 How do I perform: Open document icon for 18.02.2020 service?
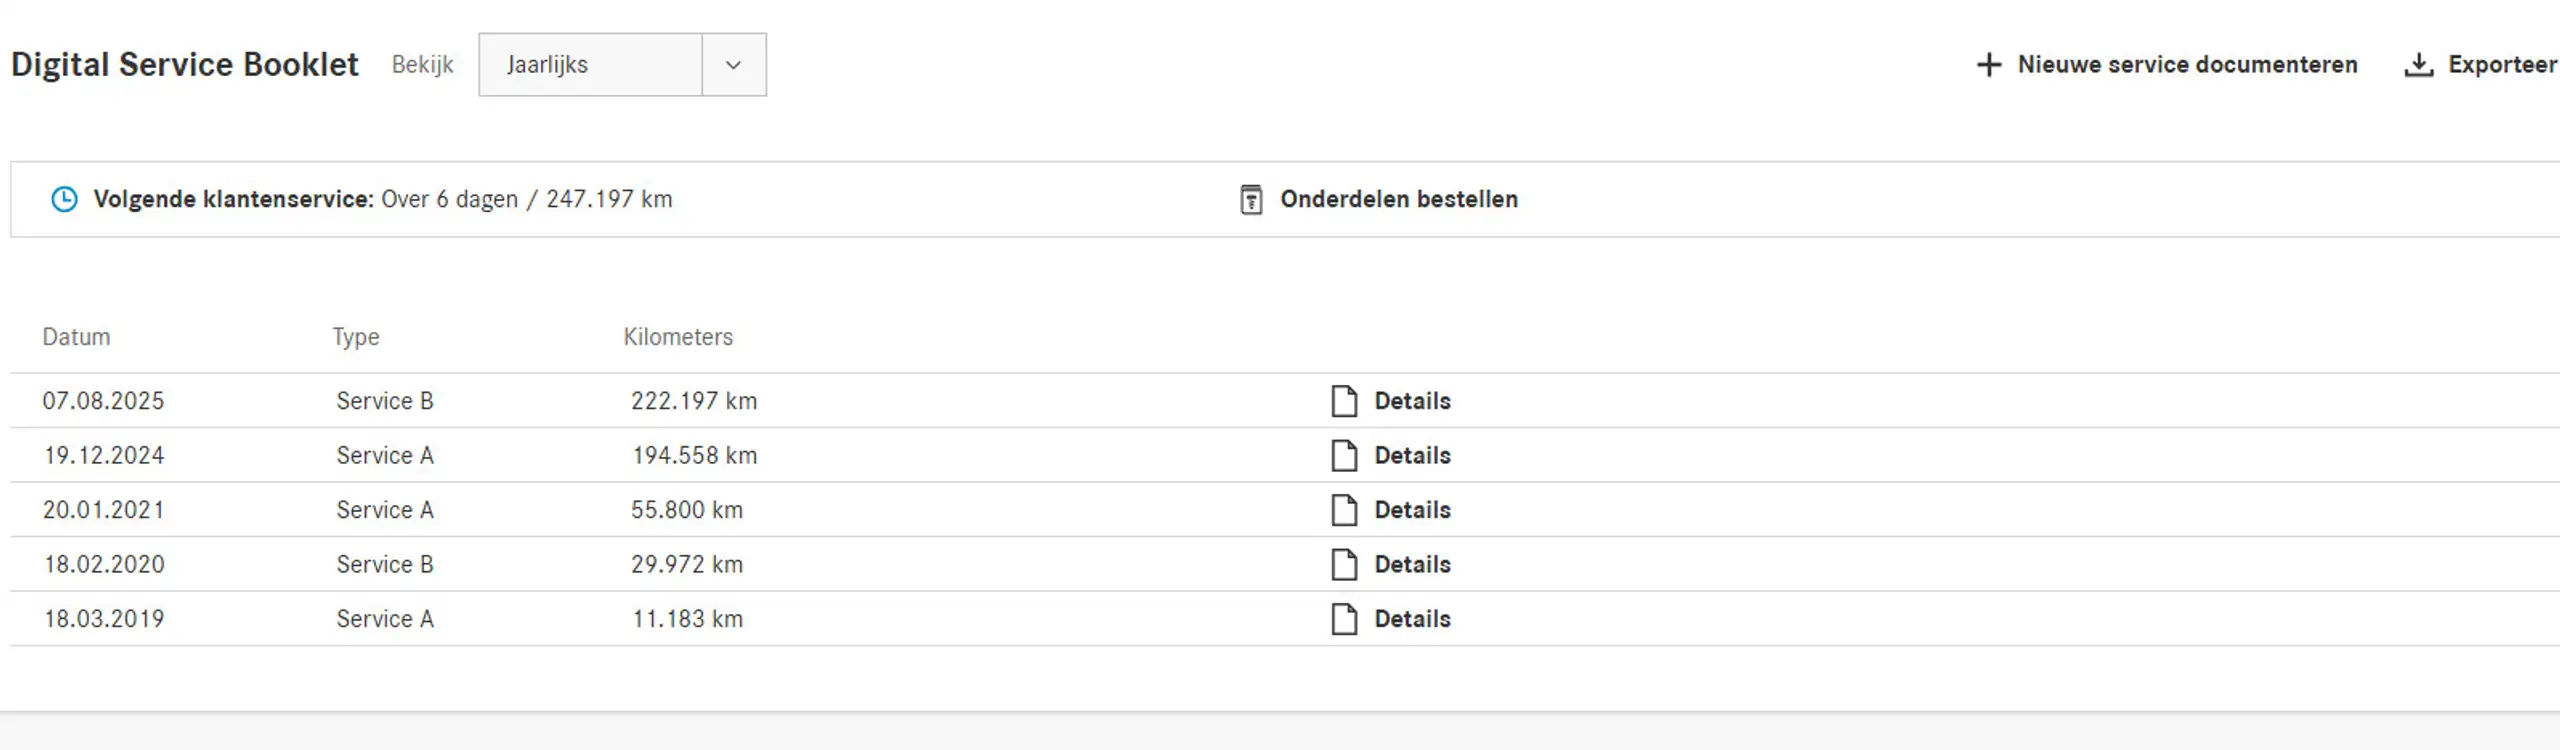1344,565
